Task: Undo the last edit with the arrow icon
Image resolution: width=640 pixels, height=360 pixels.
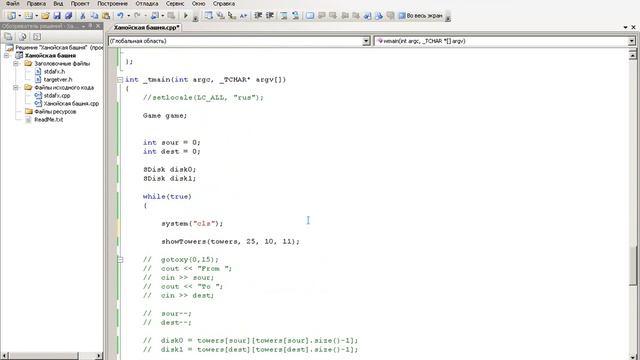Action: (120, 16)
